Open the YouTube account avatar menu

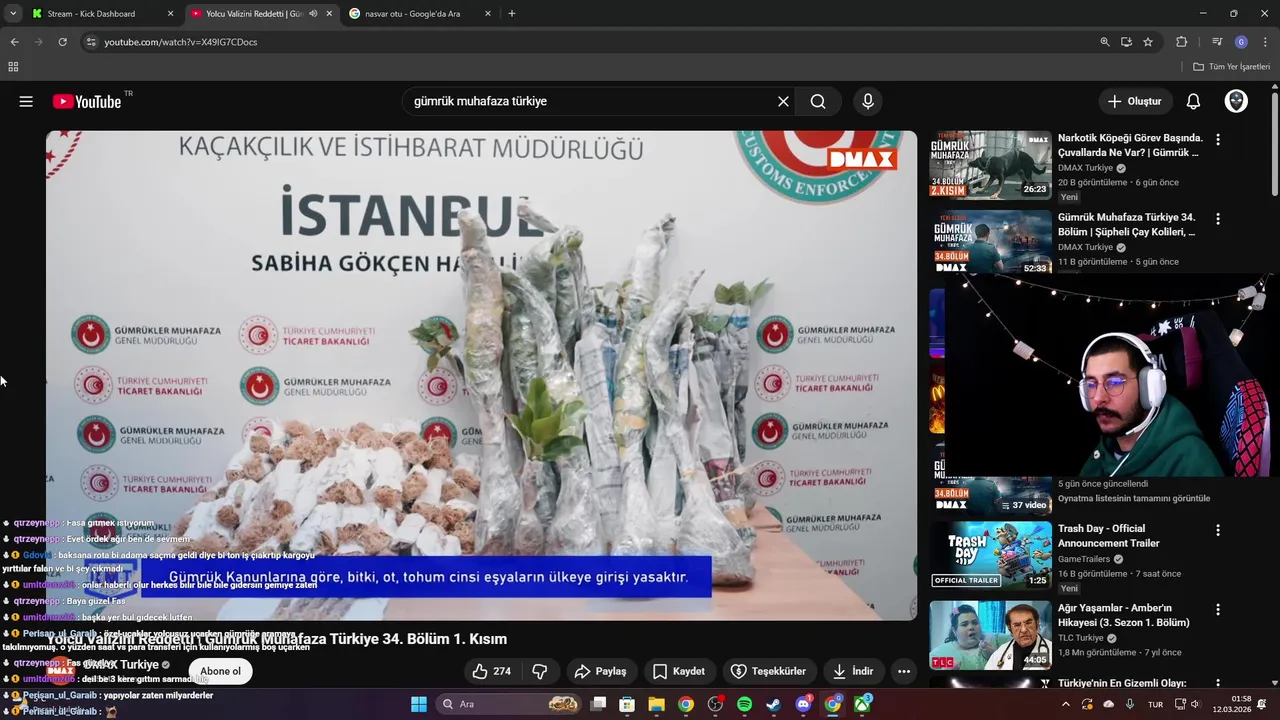1236,101
